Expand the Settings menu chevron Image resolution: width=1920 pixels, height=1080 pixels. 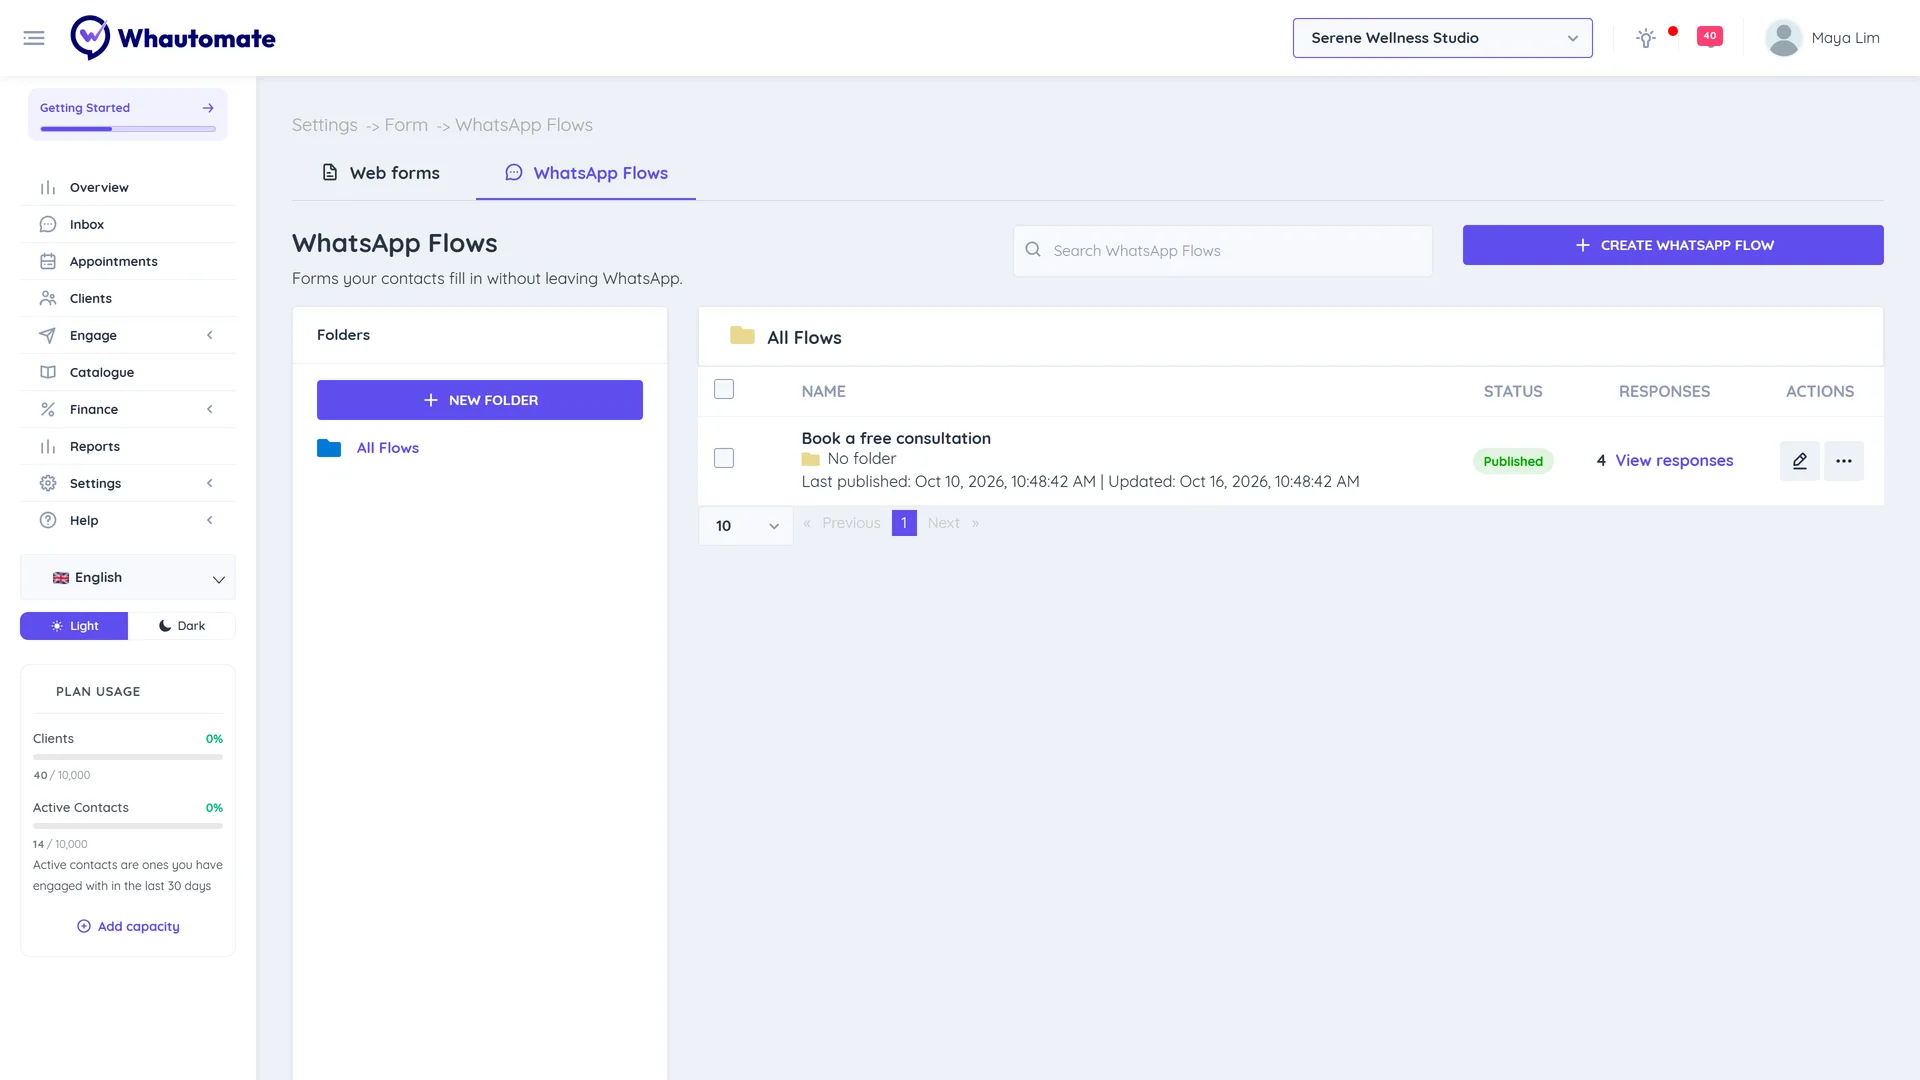210,483
